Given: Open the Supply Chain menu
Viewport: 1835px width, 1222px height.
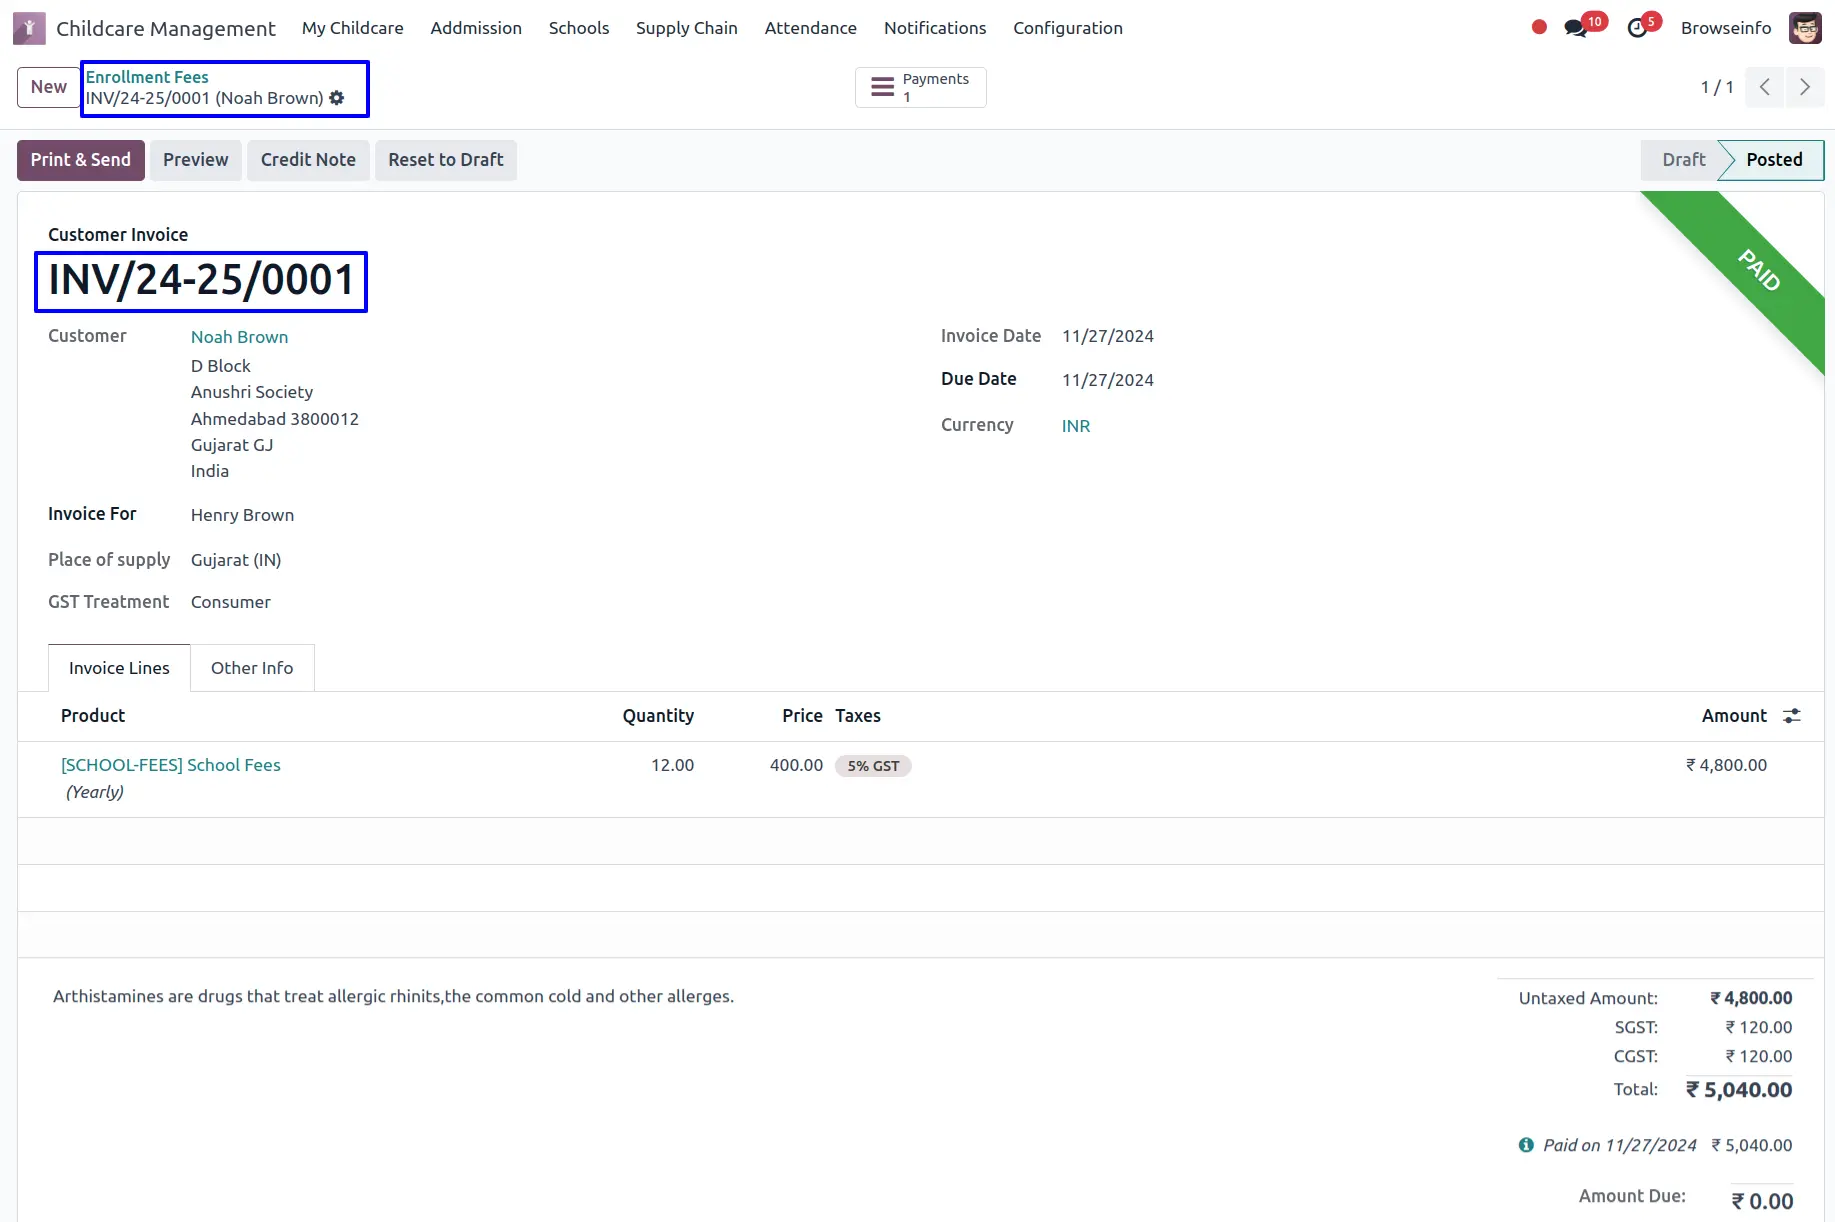Looking at the screenshot, I should [x=686, y=28].
